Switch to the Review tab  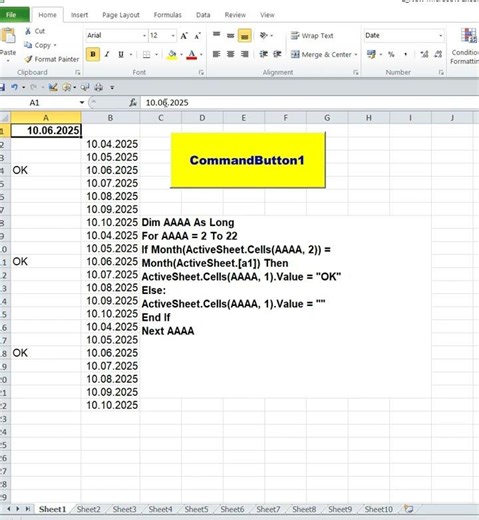pyautogui.click(x=235, y=15)
